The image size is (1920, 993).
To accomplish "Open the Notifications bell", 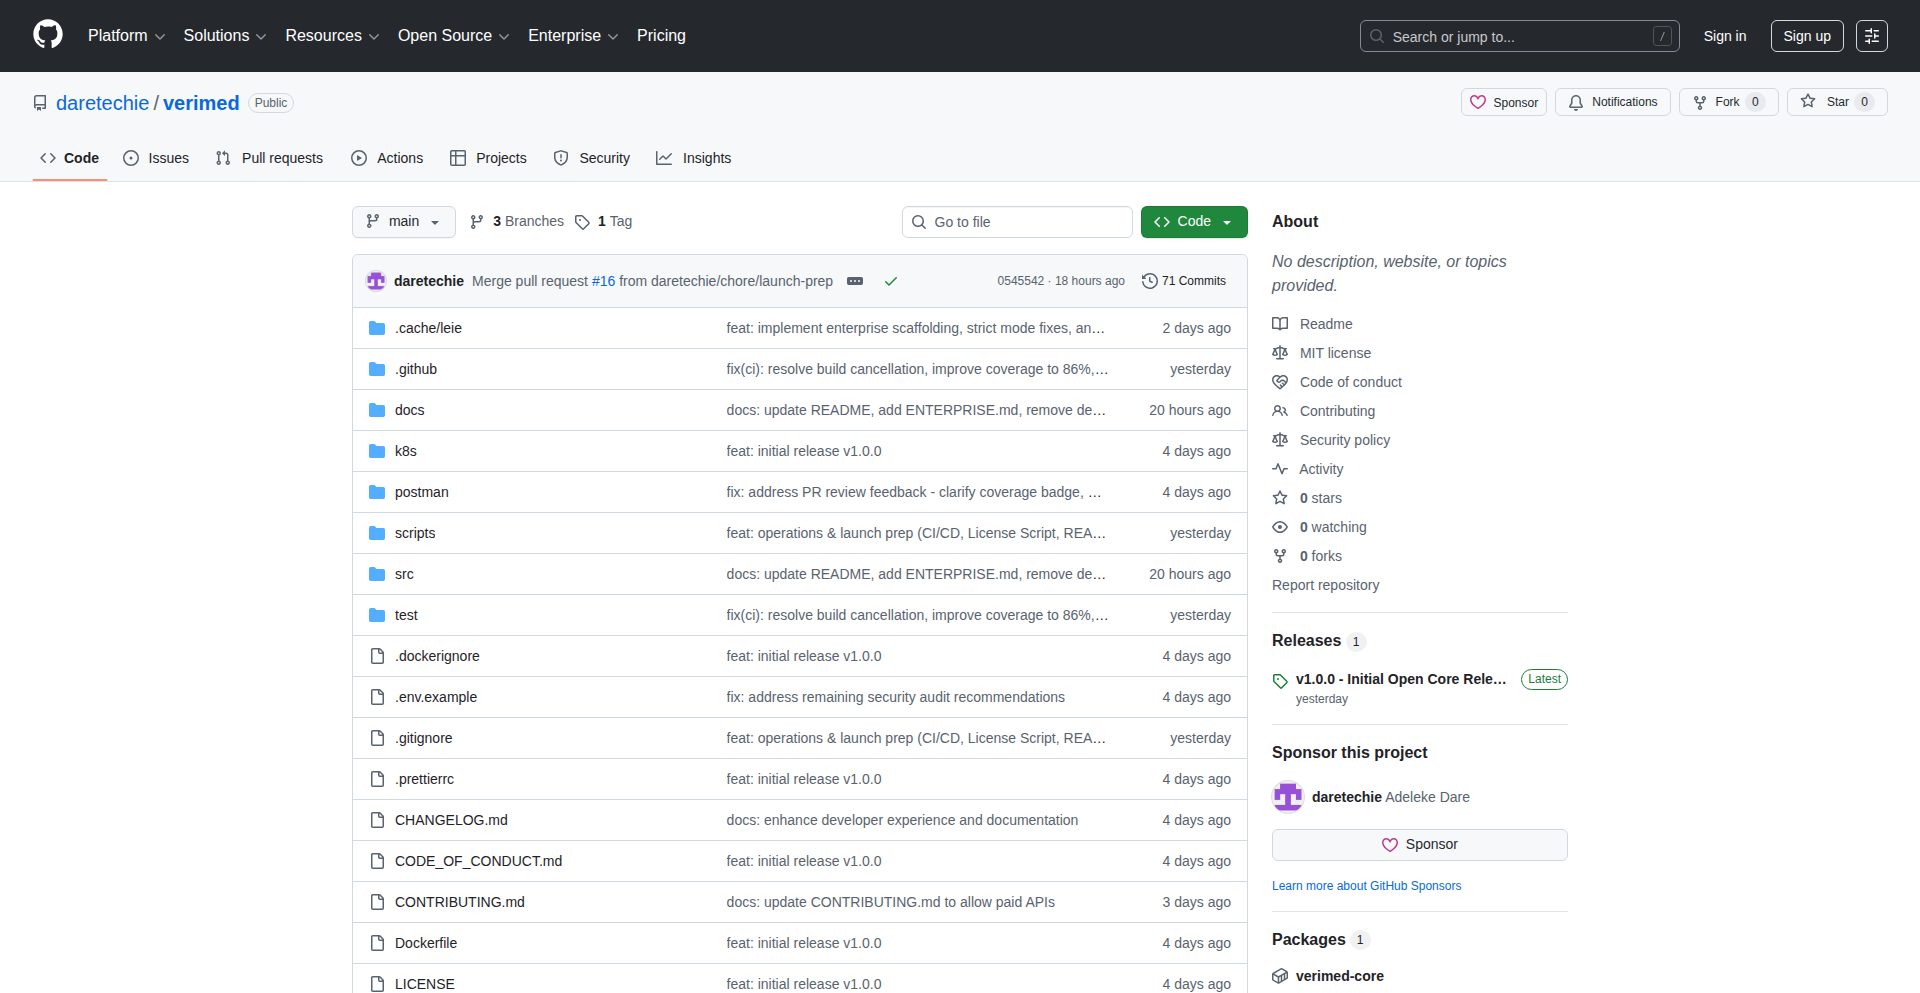I will click(x=1612, y=102).
